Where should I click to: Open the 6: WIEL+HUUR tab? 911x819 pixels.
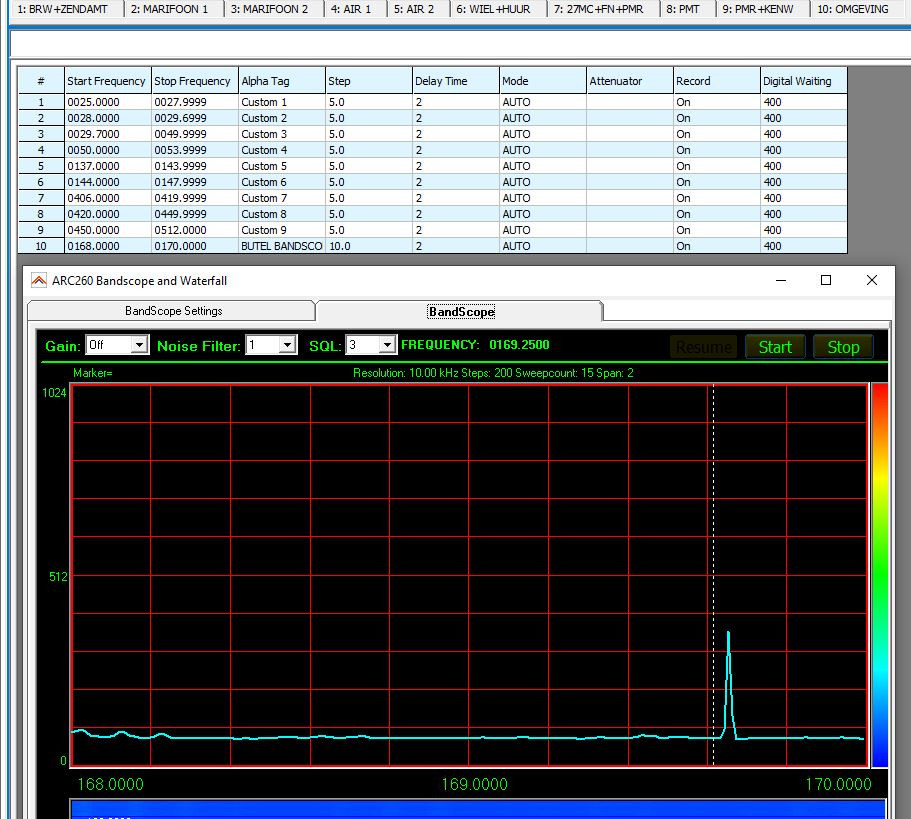493,9
